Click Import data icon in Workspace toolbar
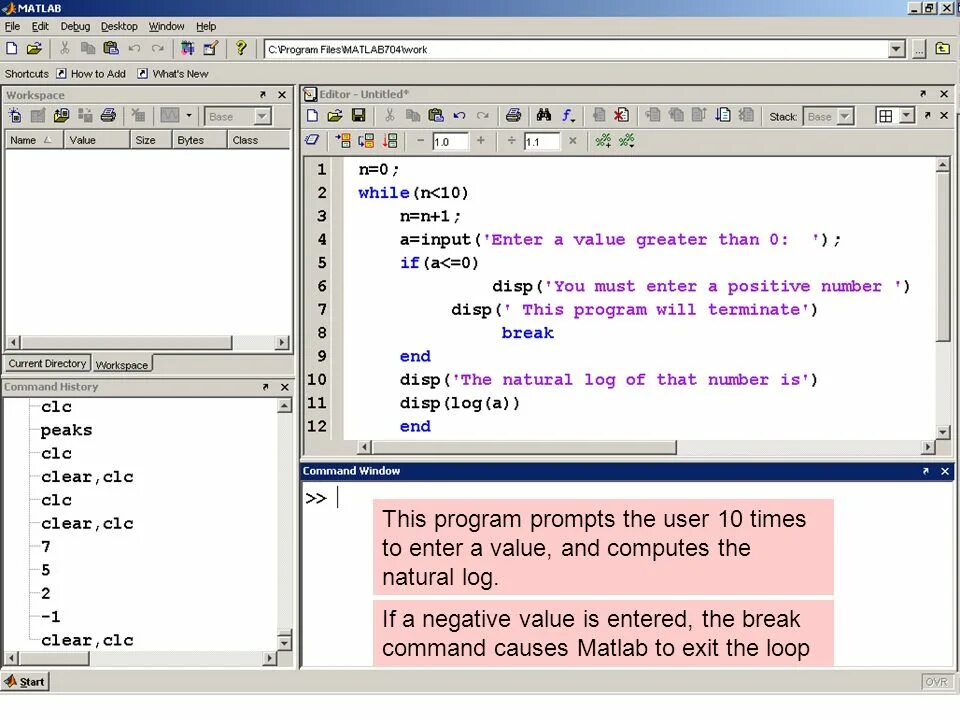 tap(61, 115)
